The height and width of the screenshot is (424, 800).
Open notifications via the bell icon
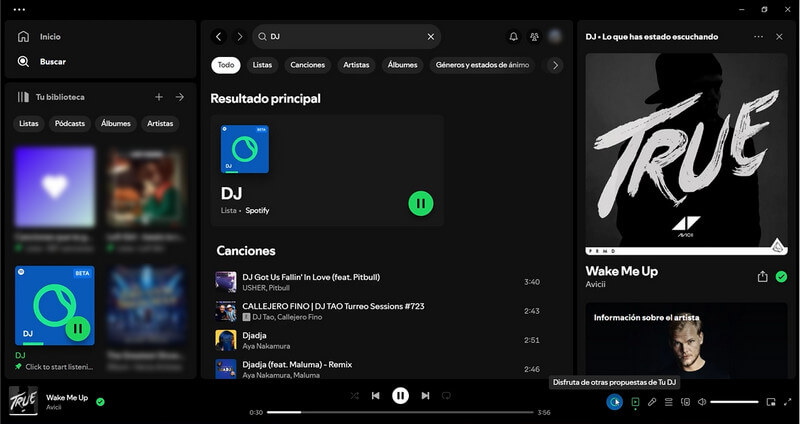[514, 37]
